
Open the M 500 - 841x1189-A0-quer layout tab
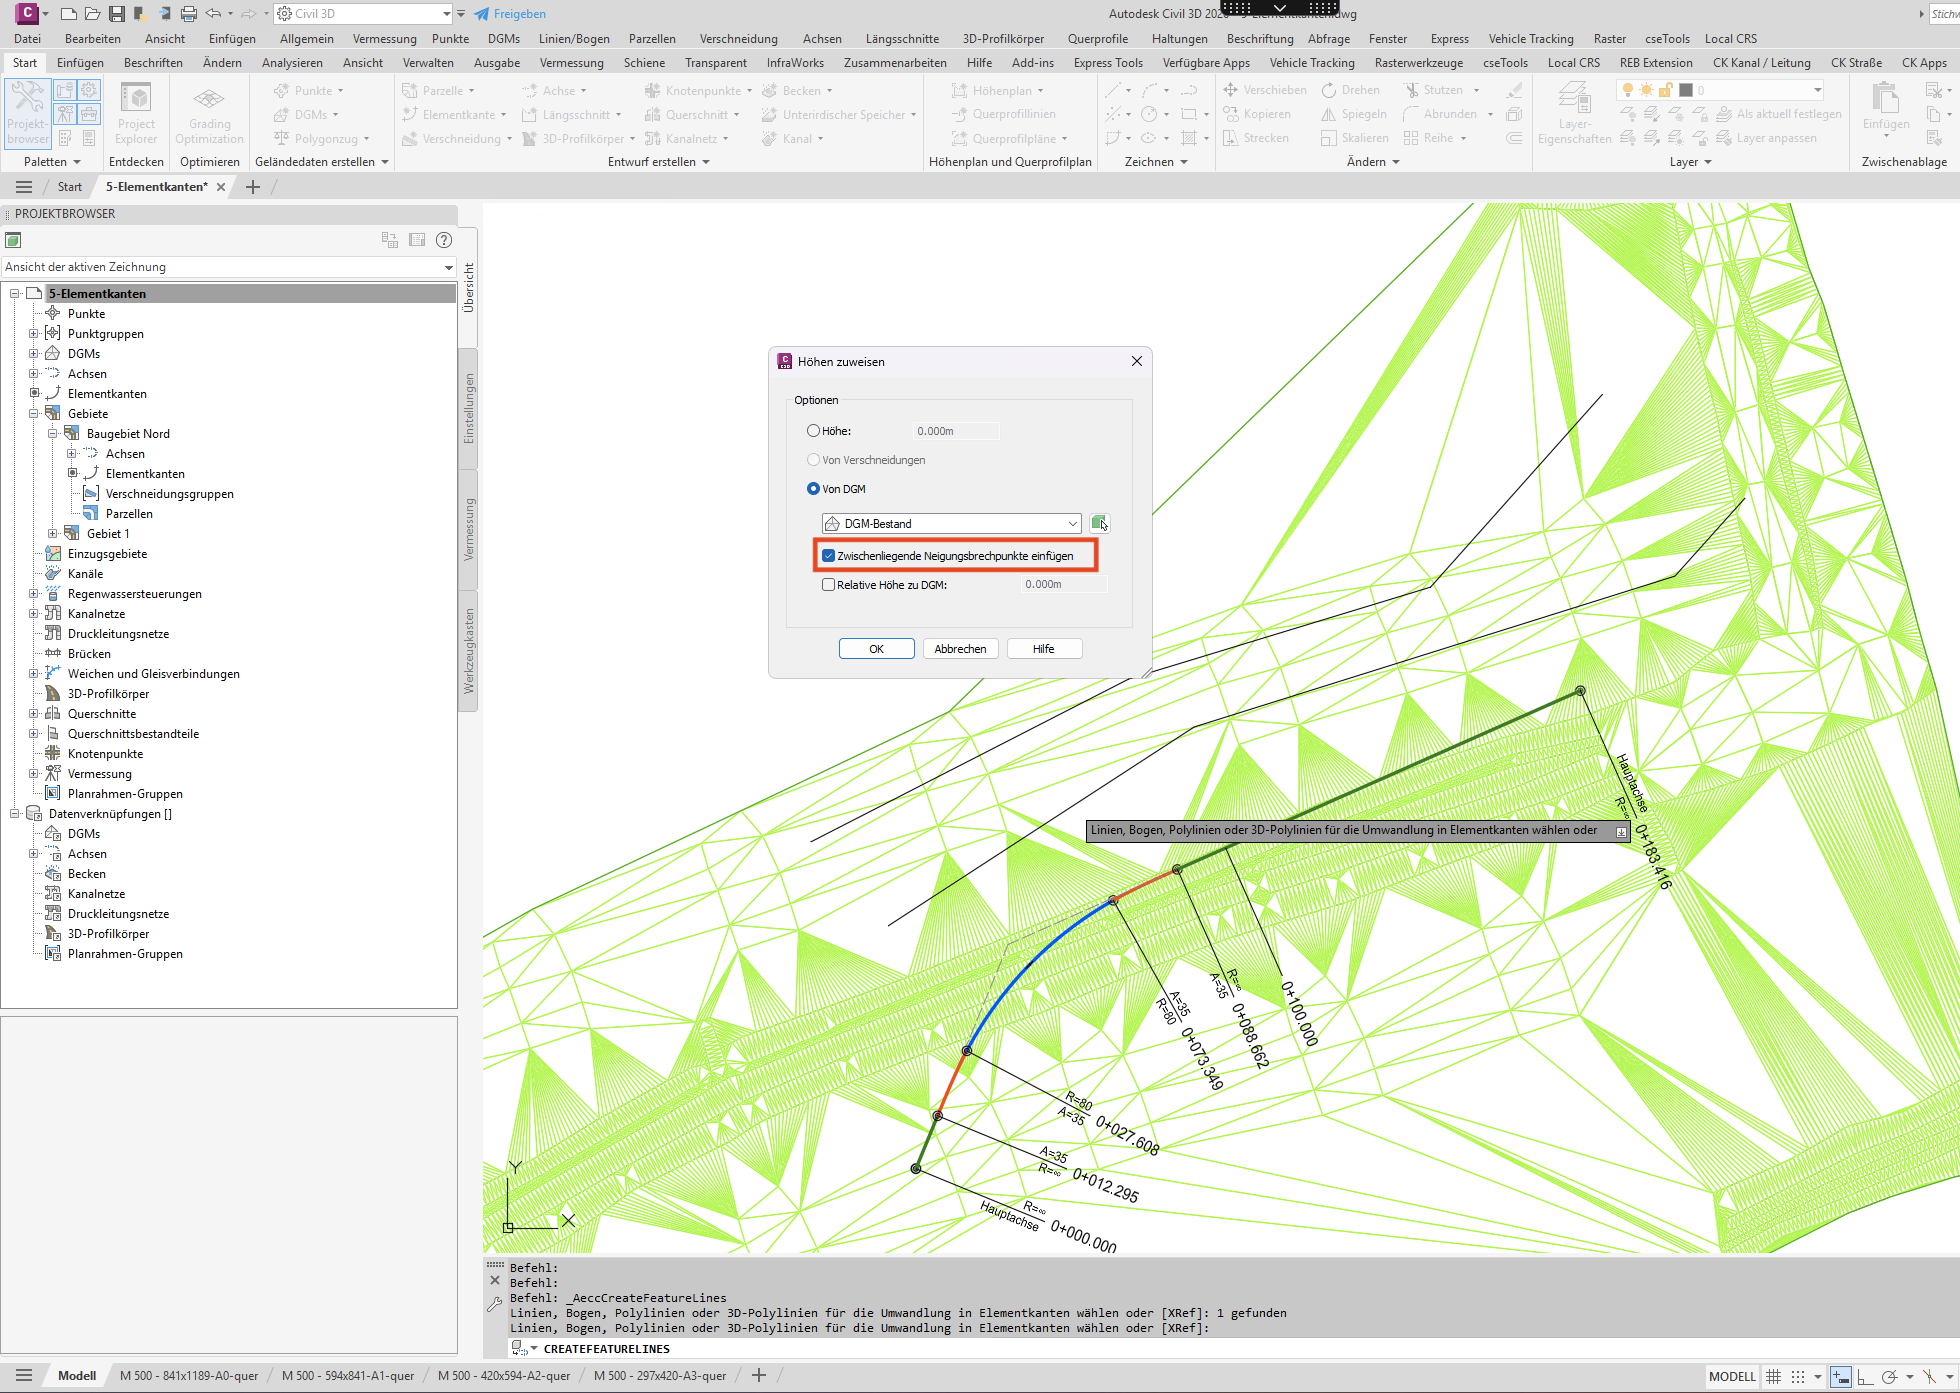coord(189,1376)
